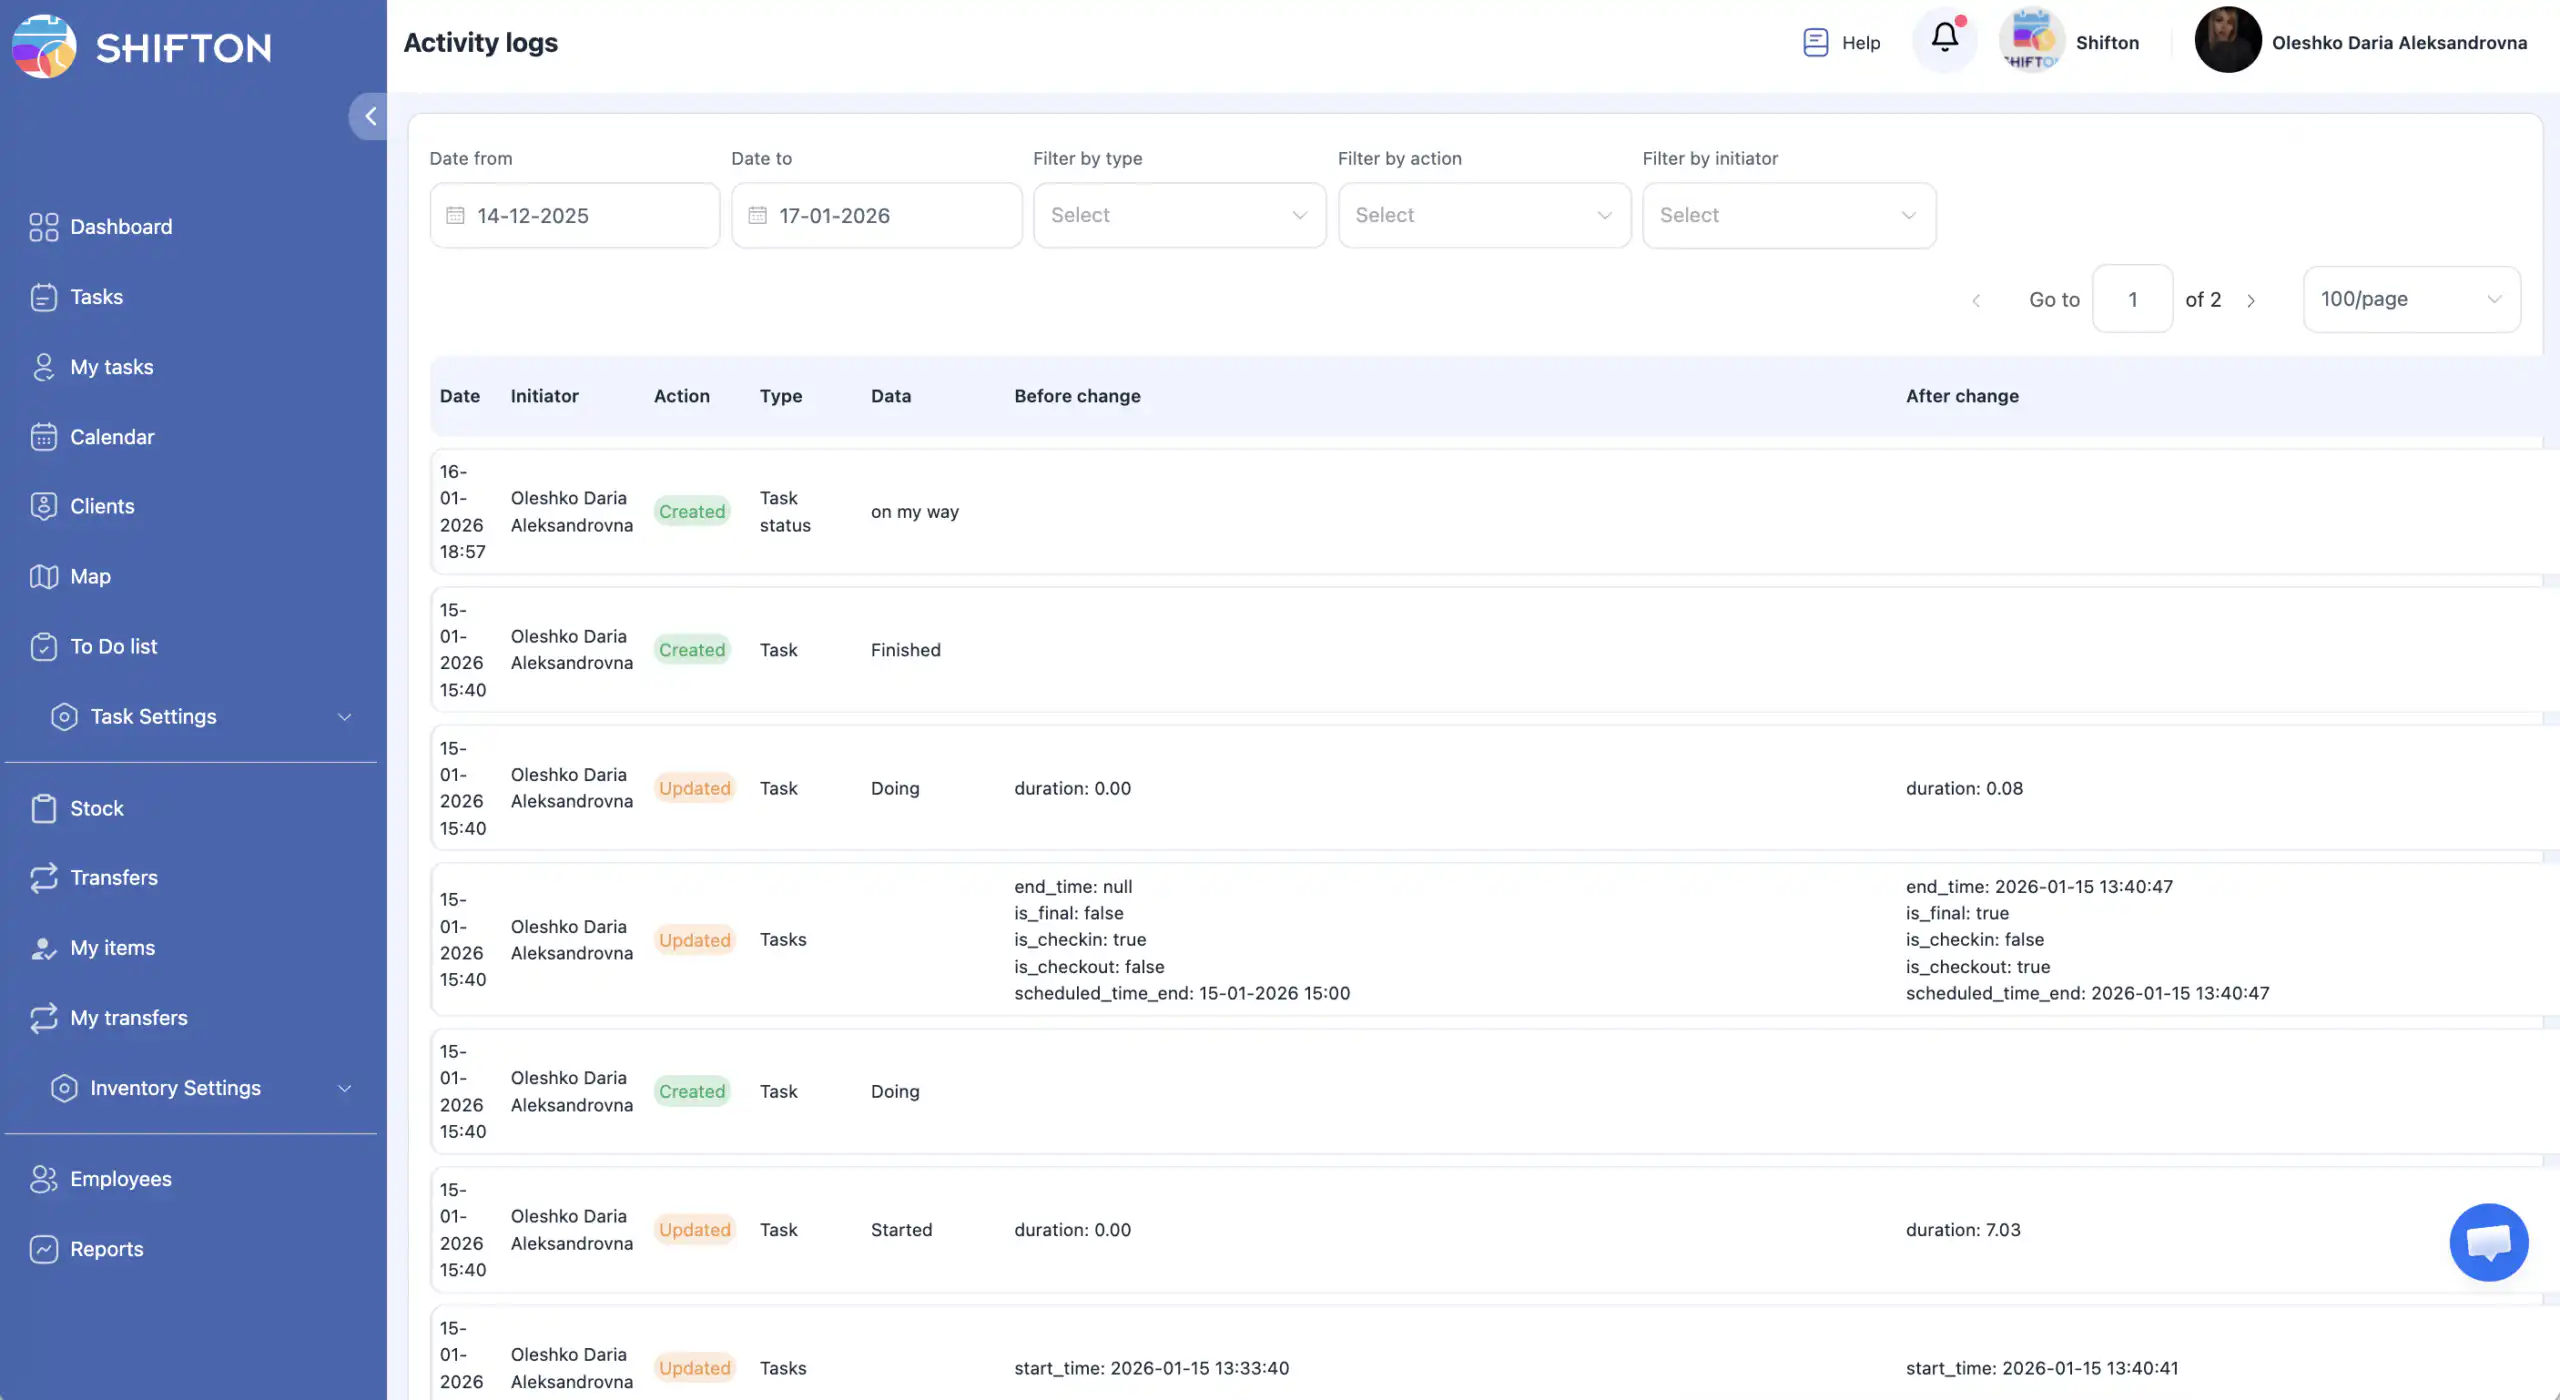Go to the Reports menu item
2560x1400 pixels.
pos(106,1249)
